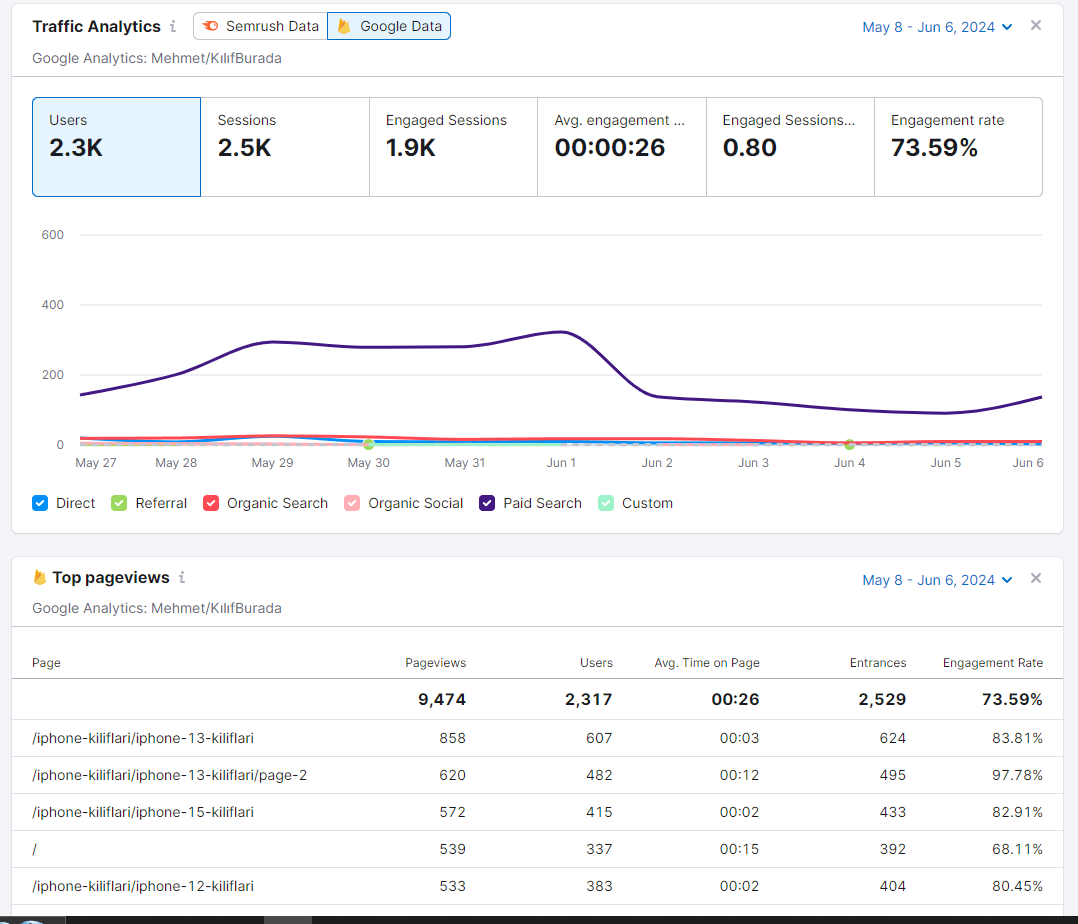Select the Engaged Sessions metric tab
This screenshot has height=924, width=1078.
(x=453, y=147)
